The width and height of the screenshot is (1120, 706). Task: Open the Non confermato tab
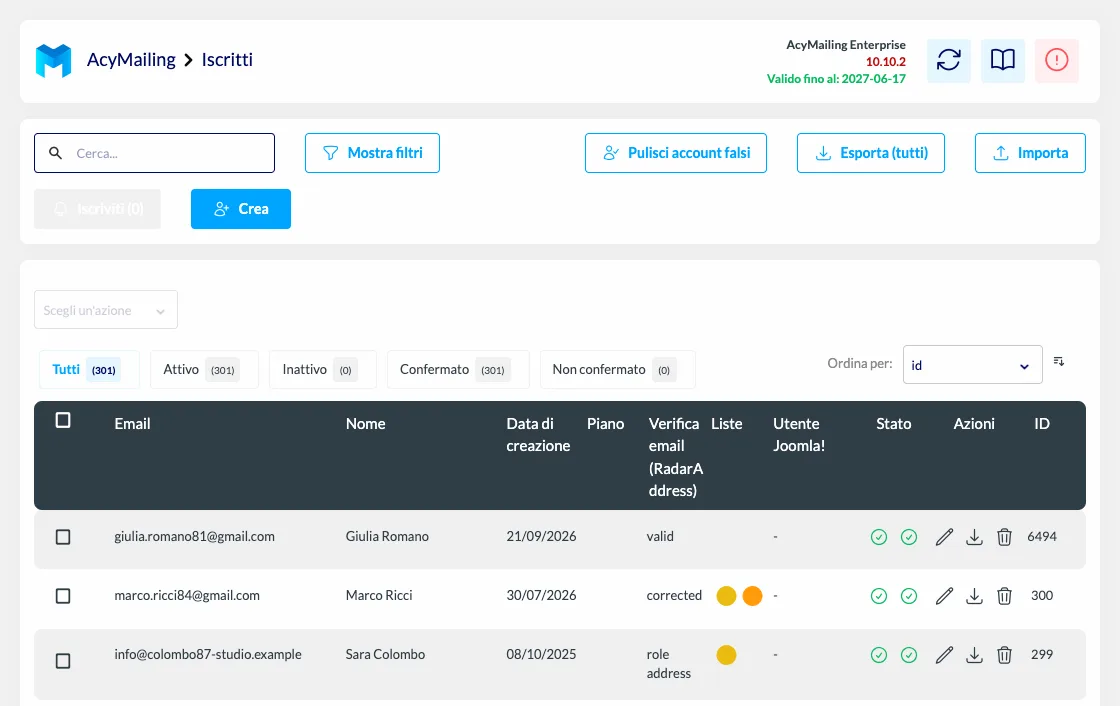tap(617, 369)
